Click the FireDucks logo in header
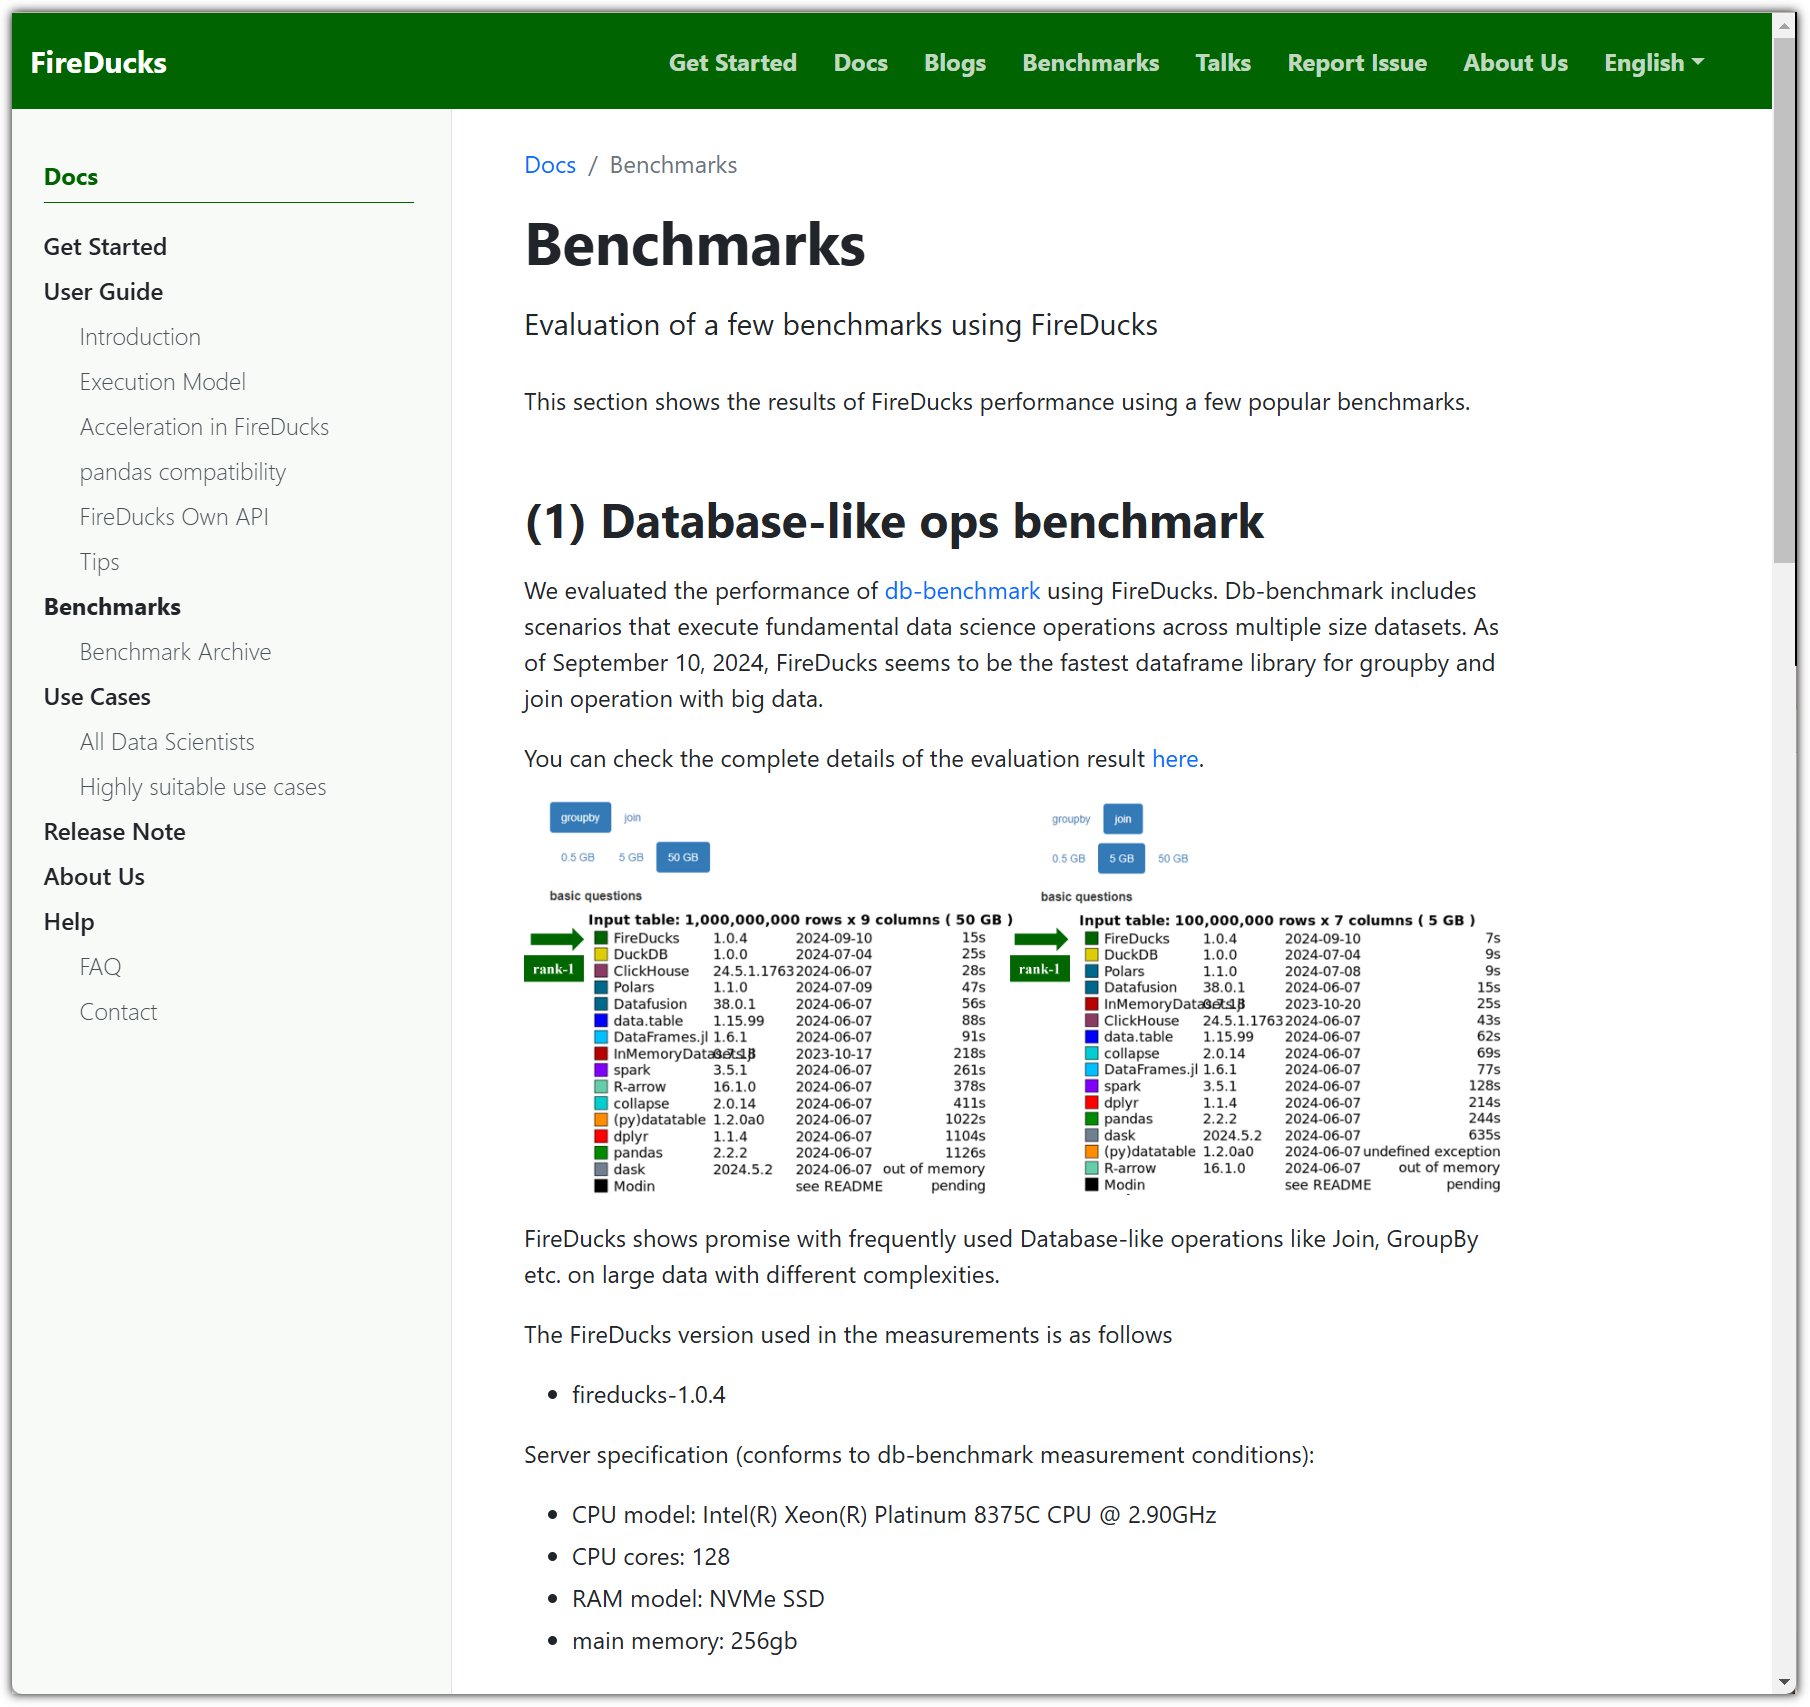 click(x=98, y=62)
